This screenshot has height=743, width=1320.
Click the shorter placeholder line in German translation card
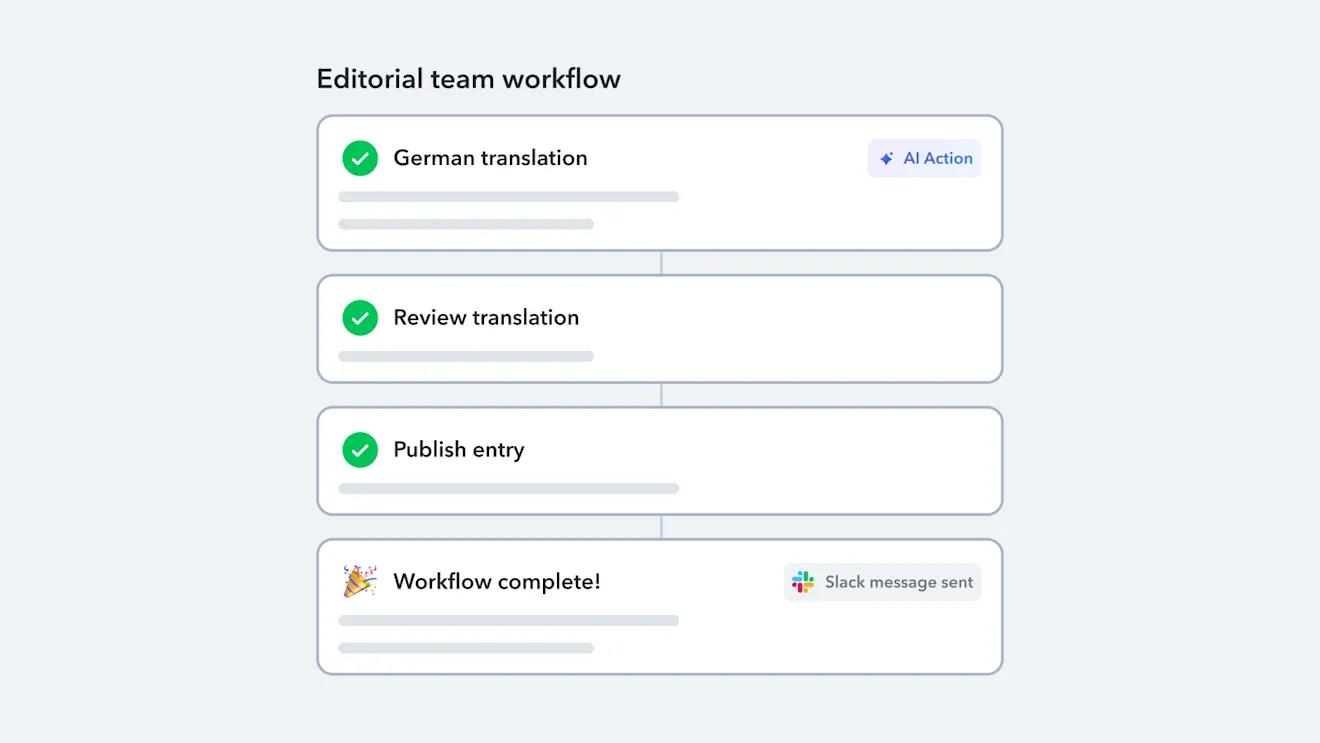coord(466,225)
